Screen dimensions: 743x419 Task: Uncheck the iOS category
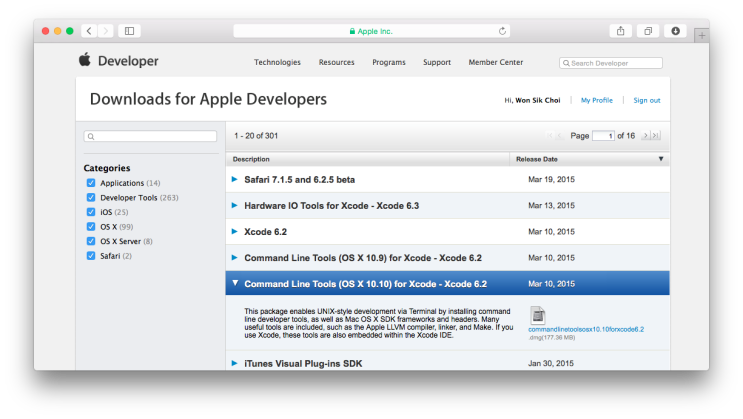pos(91,212)
